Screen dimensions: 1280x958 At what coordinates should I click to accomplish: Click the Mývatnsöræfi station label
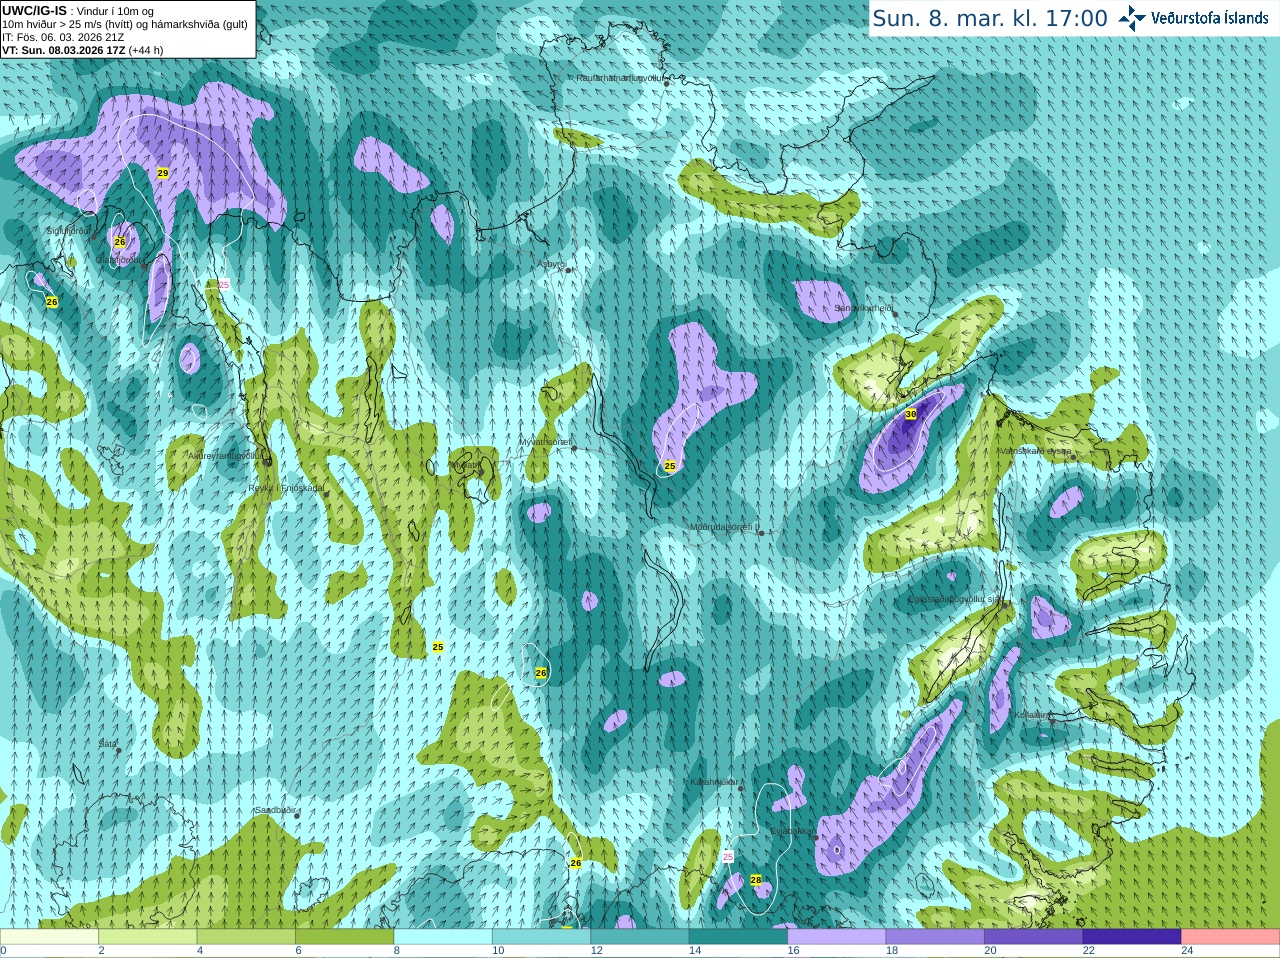pos(545,442)
